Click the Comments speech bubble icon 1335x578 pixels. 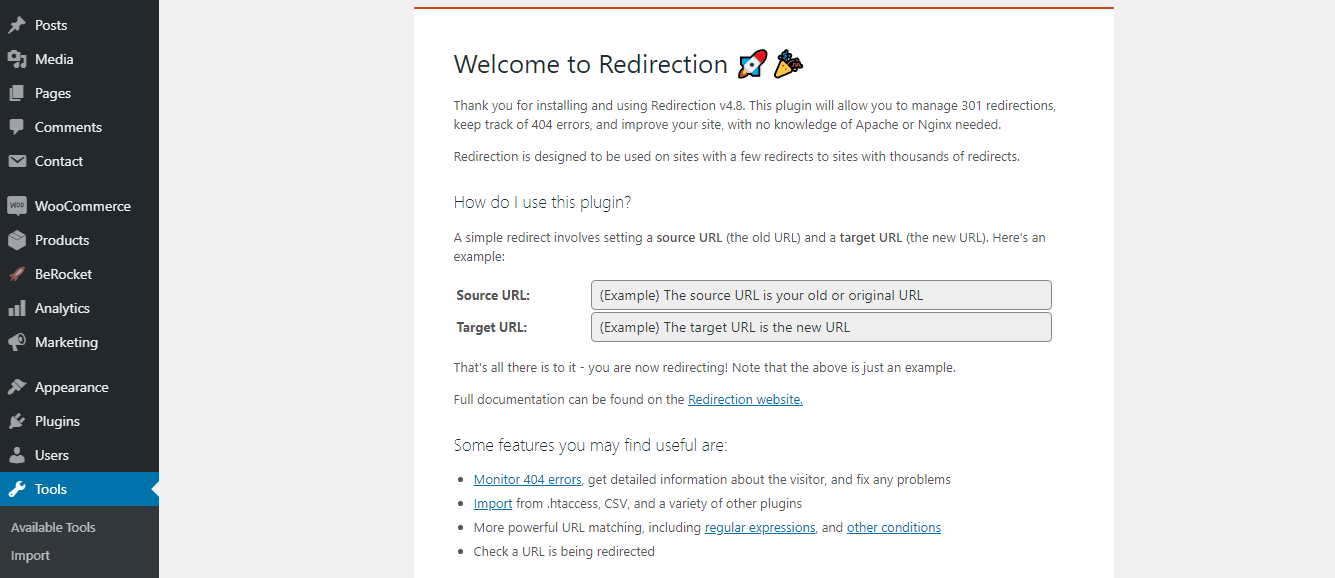[x=16, y=127]
